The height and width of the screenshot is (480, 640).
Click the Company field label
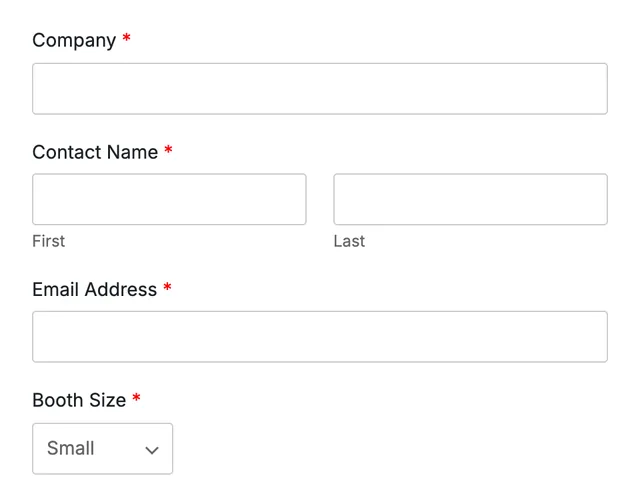point(74,40)
